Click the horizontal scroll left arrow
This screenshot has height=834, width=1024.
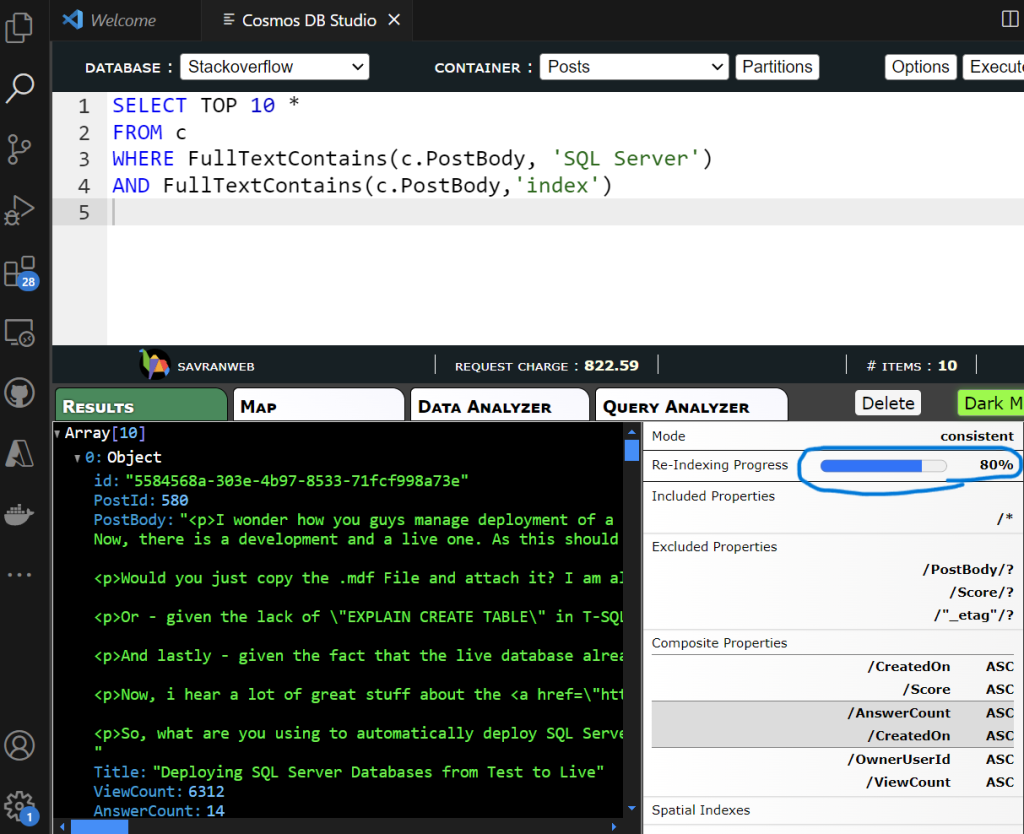pyautogui.click(x=62, y=827)
